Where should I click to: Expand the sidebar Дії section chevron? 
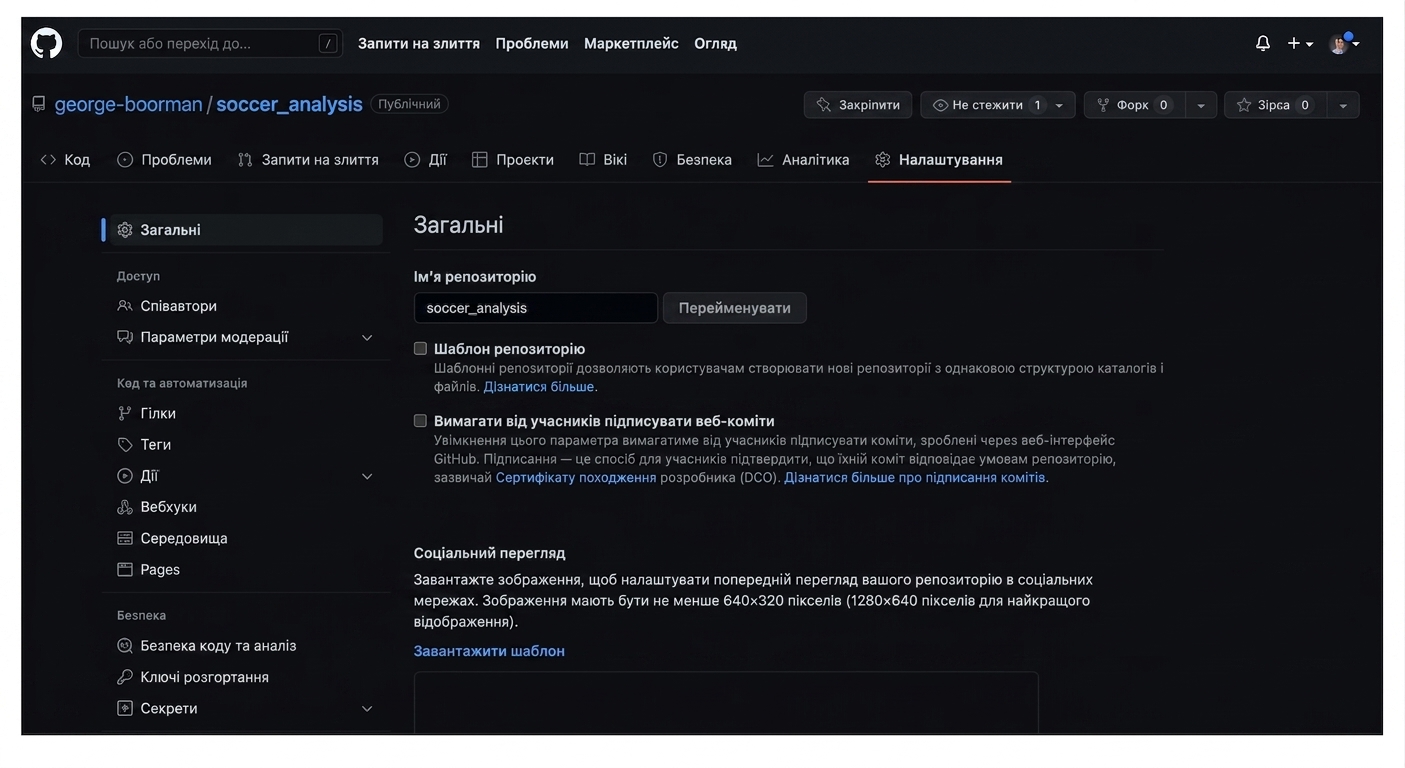click(367, 476)
